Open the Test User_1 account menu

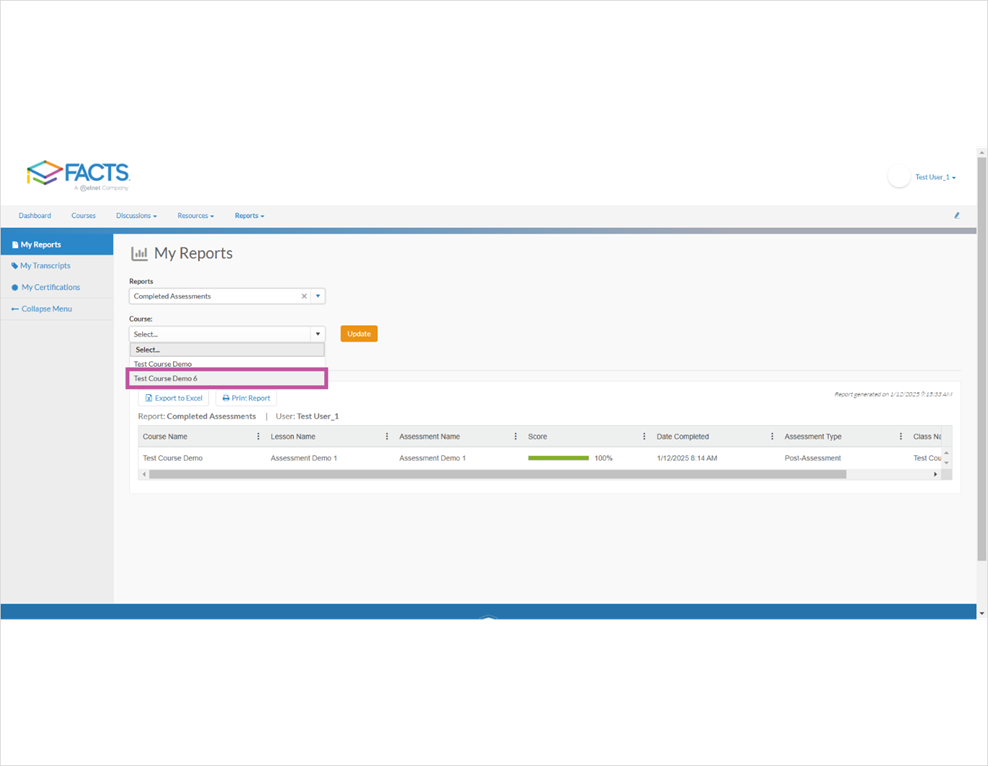point(932,176)
